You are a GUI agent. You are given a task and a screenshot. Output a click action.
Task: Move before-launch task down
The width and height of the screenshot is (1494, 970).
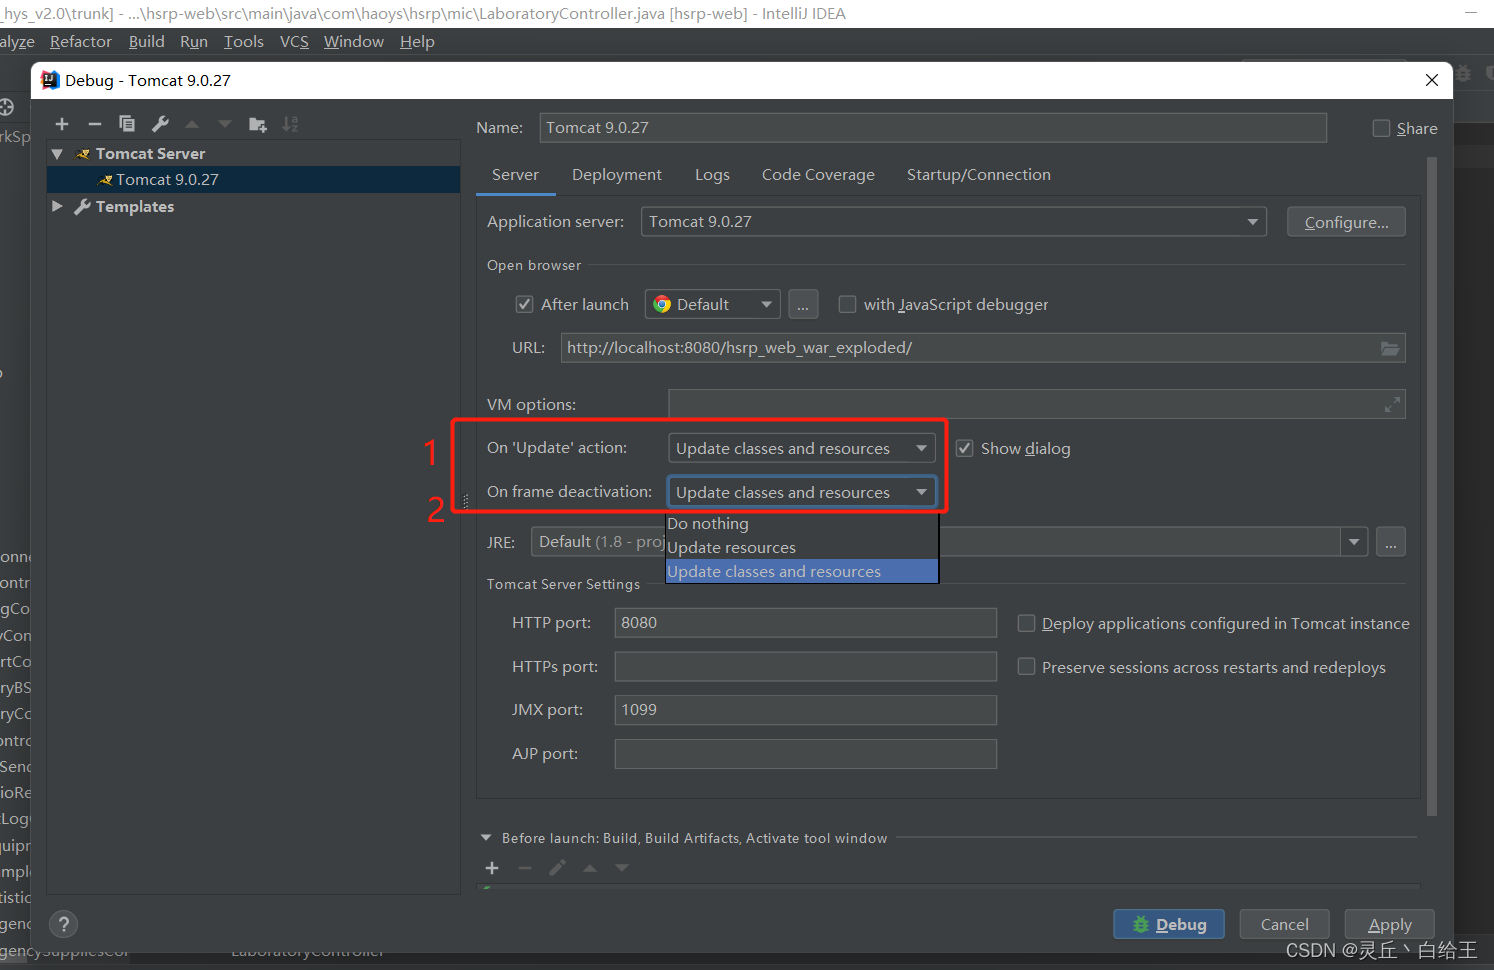(x=622, y=868)
